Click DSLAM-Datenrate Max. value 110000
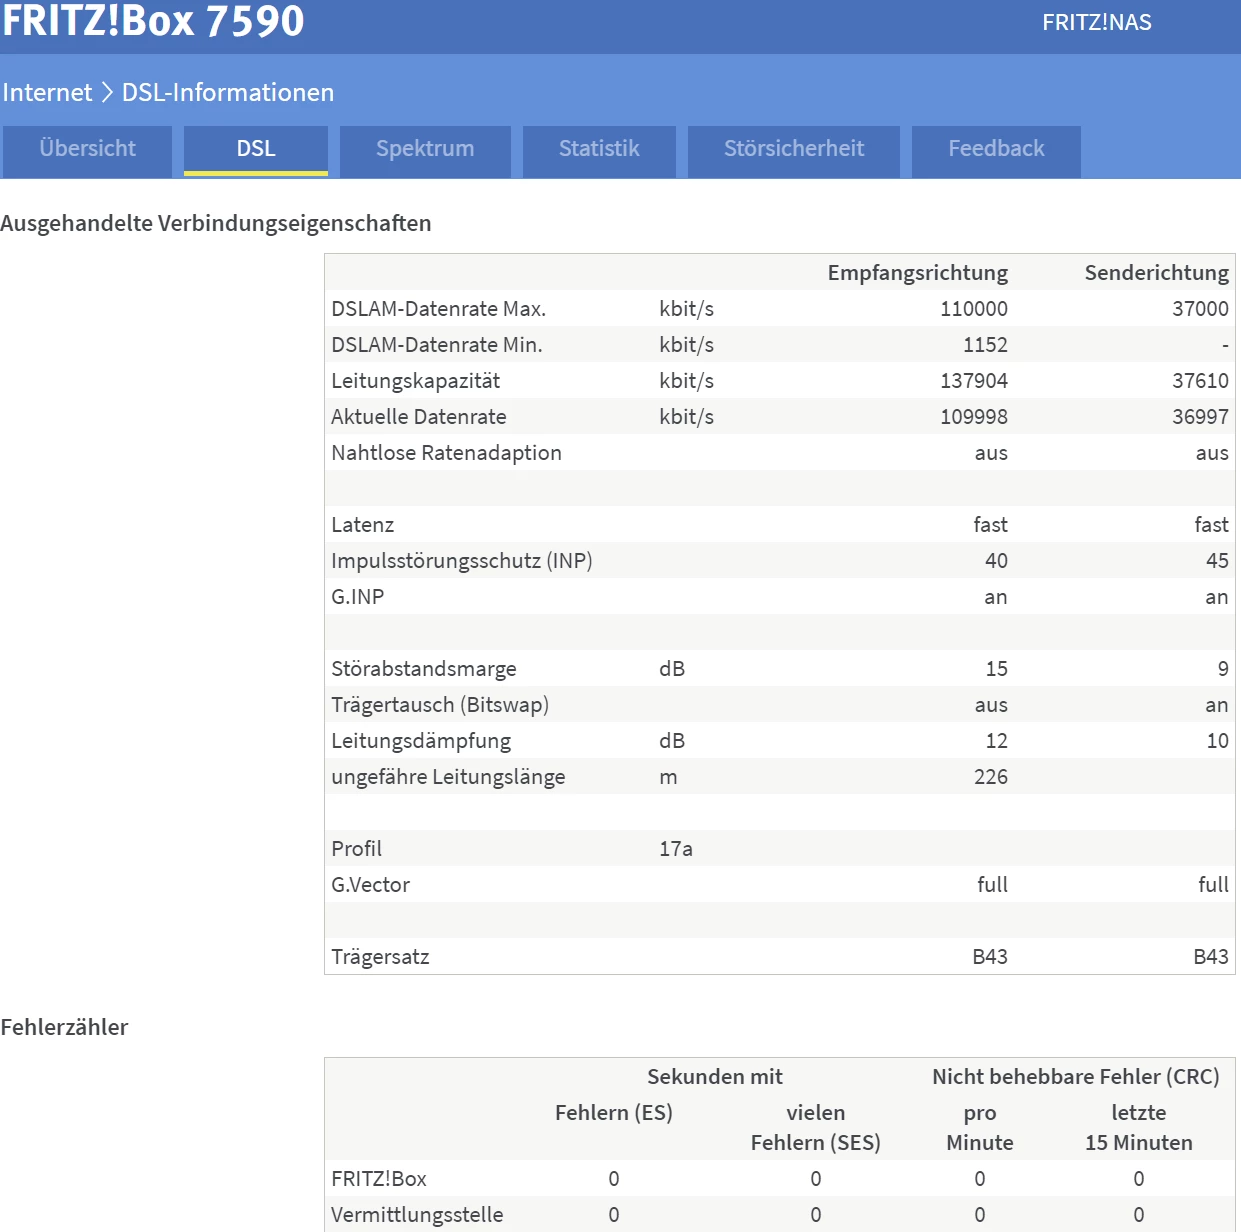 (974, 309)
